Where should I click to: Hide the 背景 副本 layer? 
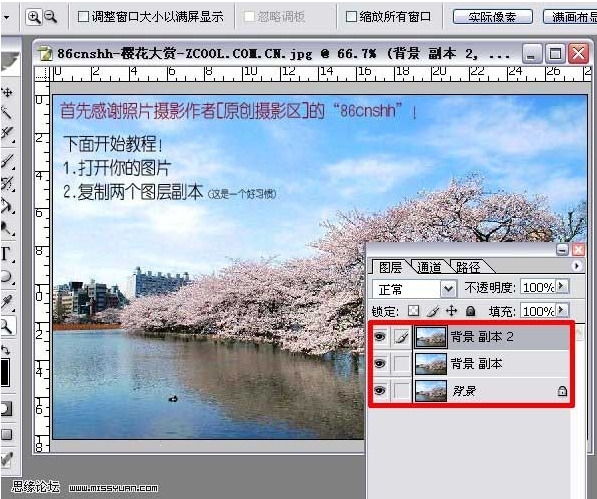380,364
